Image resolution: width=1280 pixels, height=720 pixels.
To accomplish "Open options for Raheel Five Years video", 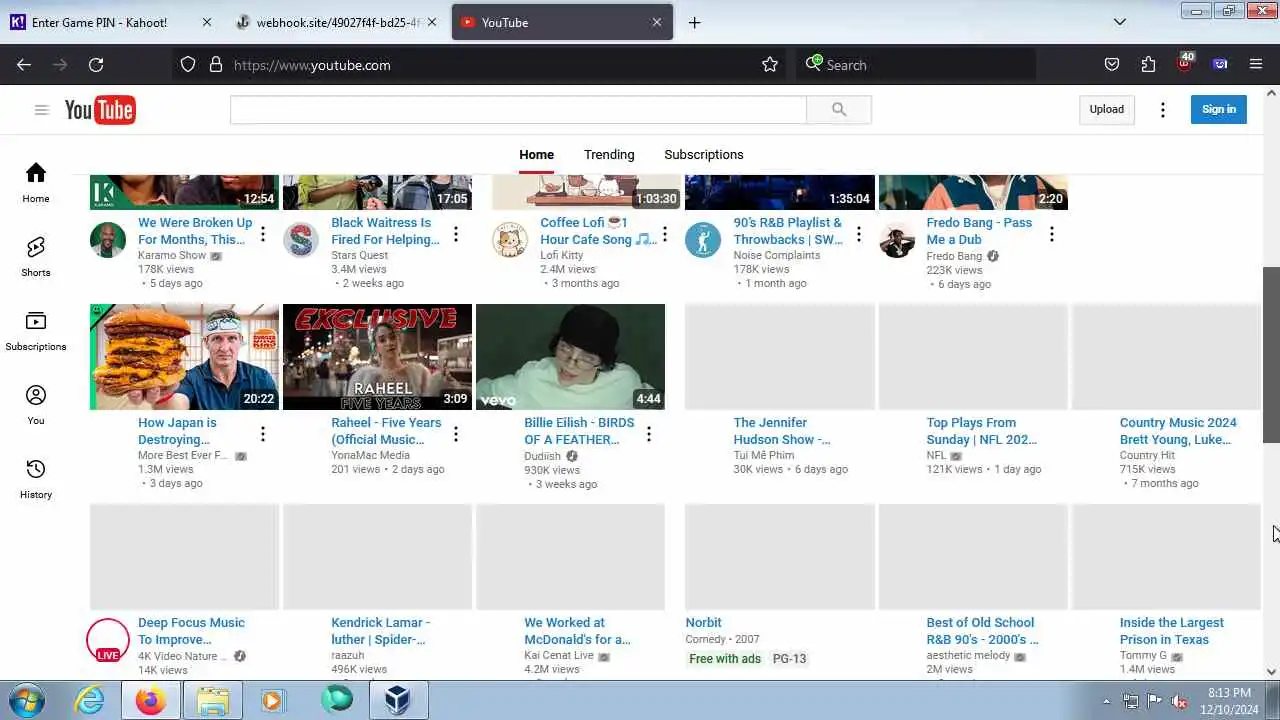I will [x=456, y=434].
